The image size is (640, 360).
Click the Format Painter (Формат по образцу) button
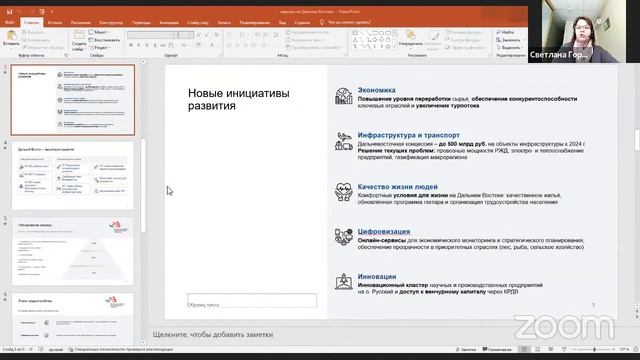[43, 48]
